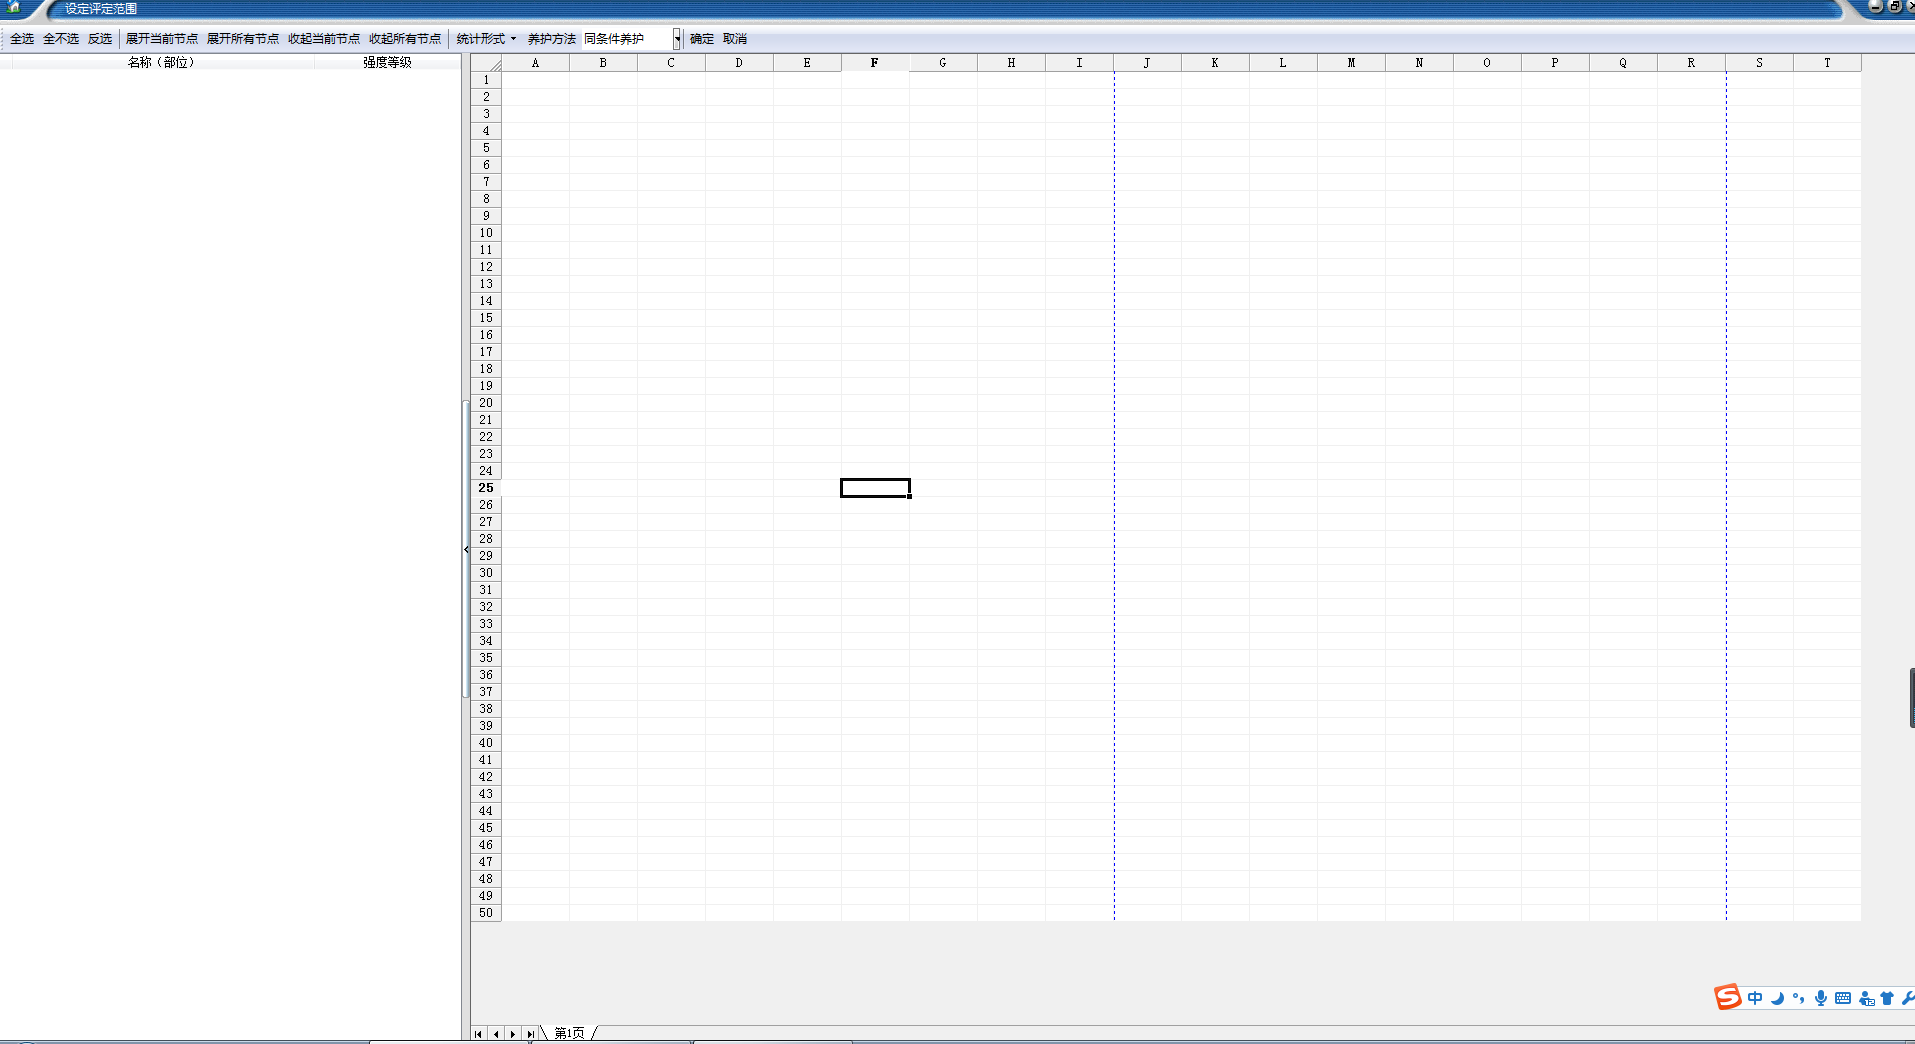The width and height of the screenshot is (1915, 1044).
Task: Jump to first sheet with navigation arrow
Action: coord(479,1034)
